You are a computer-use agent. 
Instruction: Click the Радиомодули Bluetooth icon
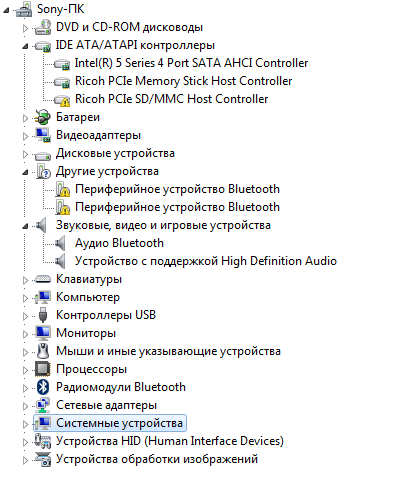click(43, 387)
